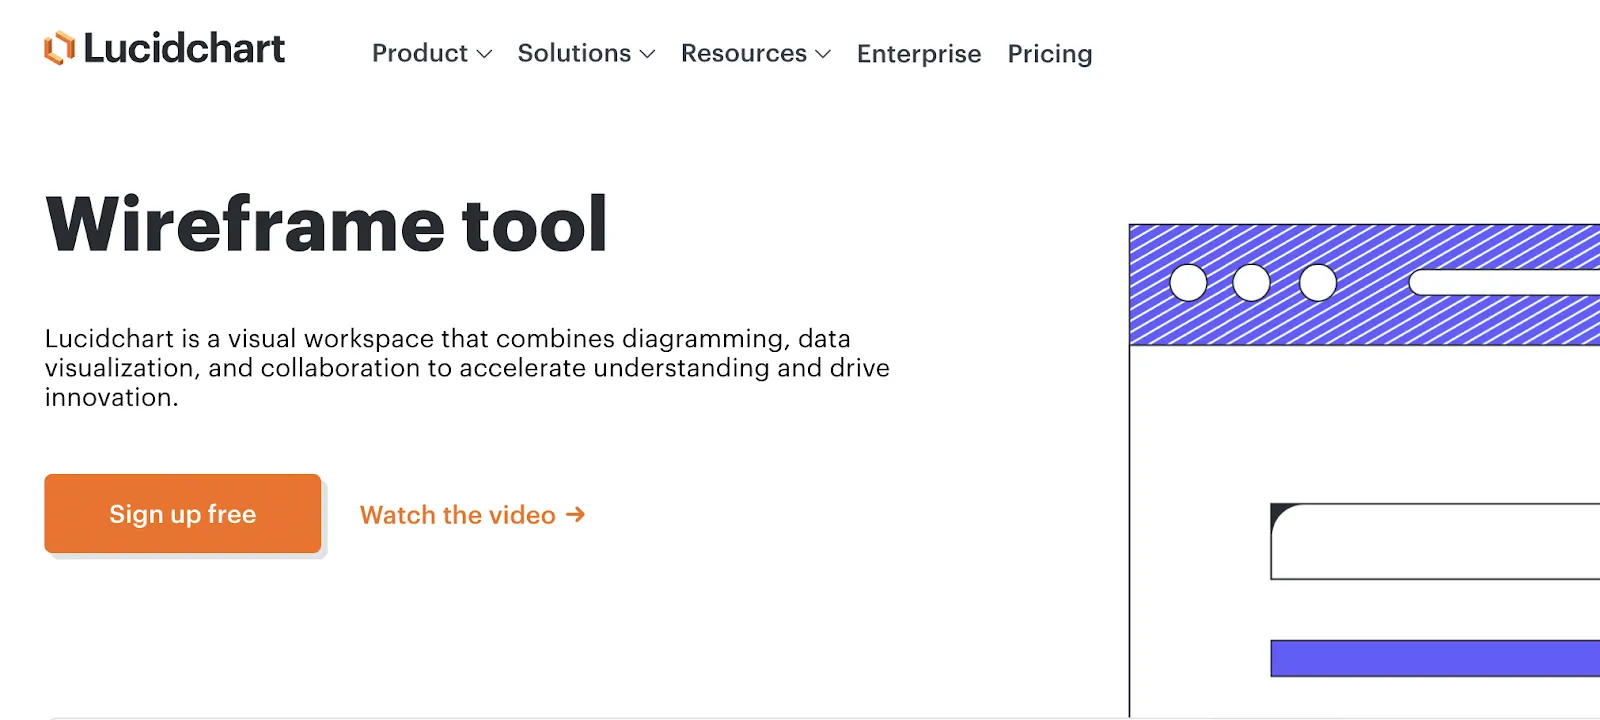Click the Lucidchart description paragraph
The height and width of the screenshot is (720, 1600).
(x=467, y=368)
